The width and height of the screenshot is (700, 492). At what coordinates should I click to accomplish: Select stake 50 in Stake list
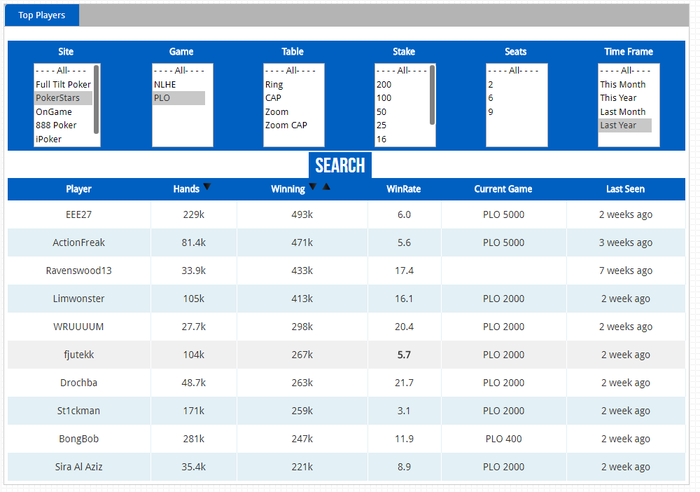[402, 112]
